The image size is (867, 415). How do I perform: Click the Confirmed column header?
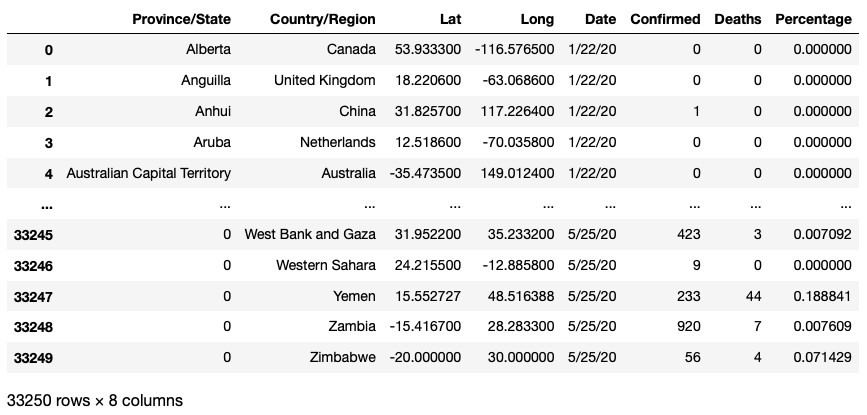[665, 19]
